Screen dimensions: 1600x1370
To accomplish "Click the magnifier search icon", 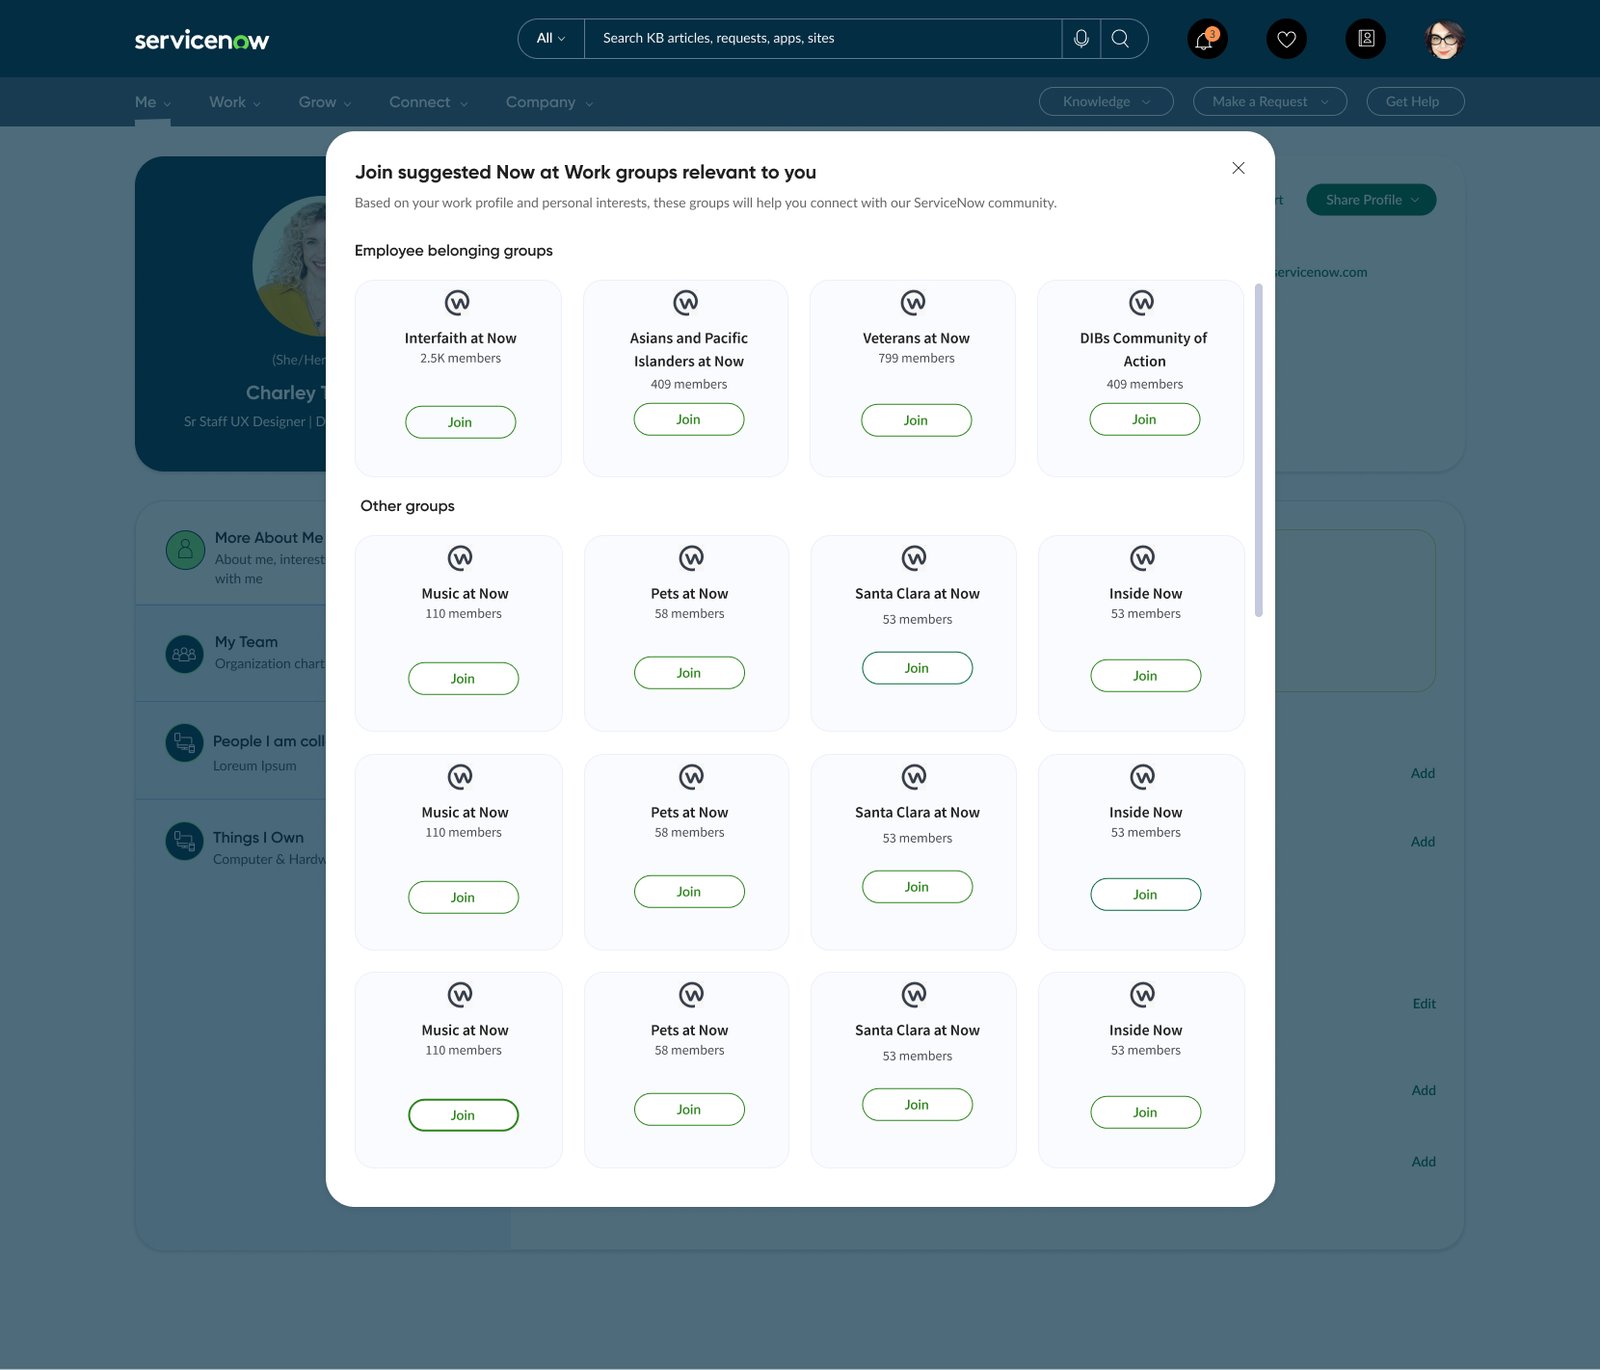I will click(x=1121, y=38).
